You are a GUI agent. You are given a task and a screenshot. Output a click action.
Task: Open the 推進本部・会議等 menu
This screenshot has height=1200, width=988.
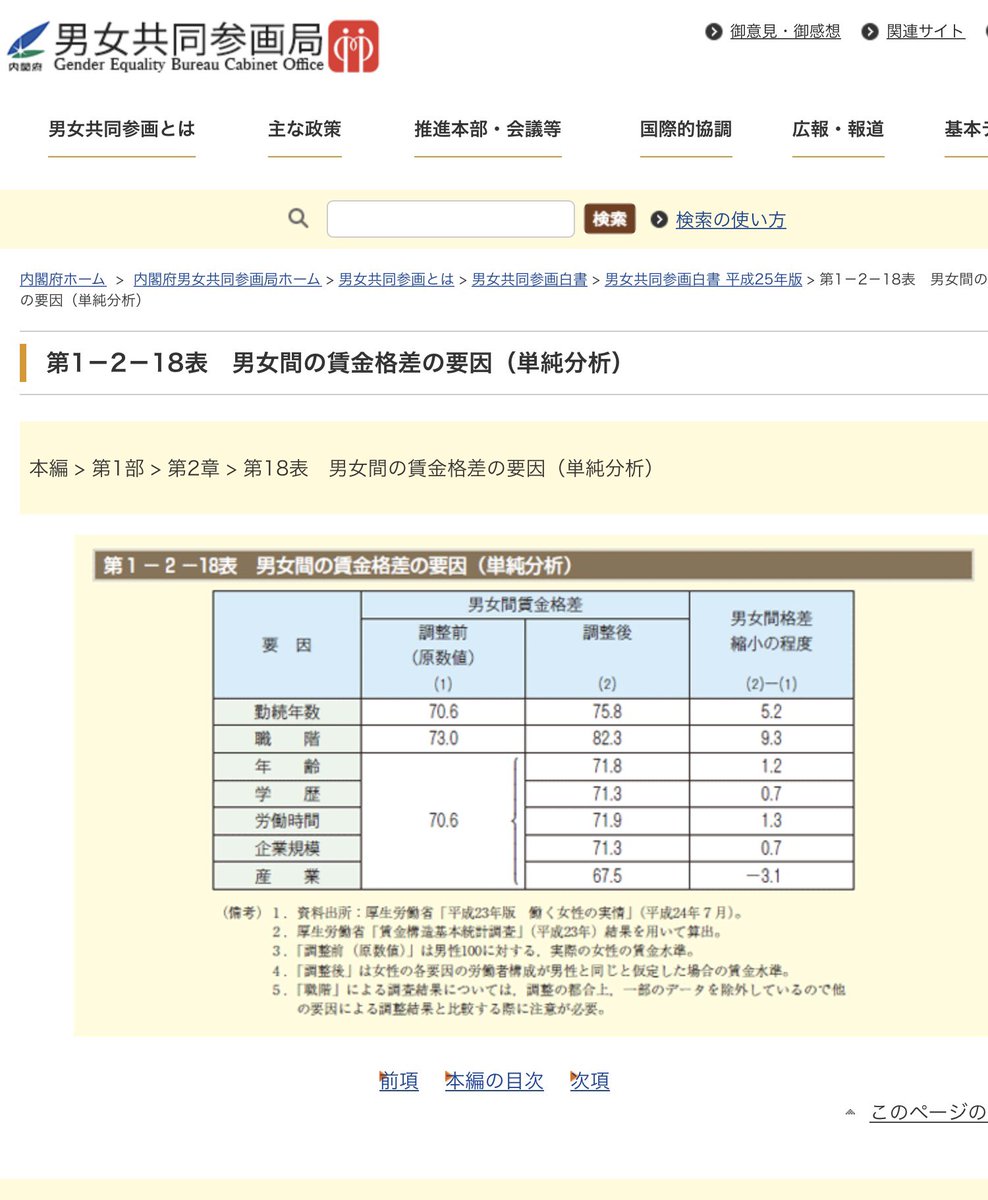pos(488,129)
